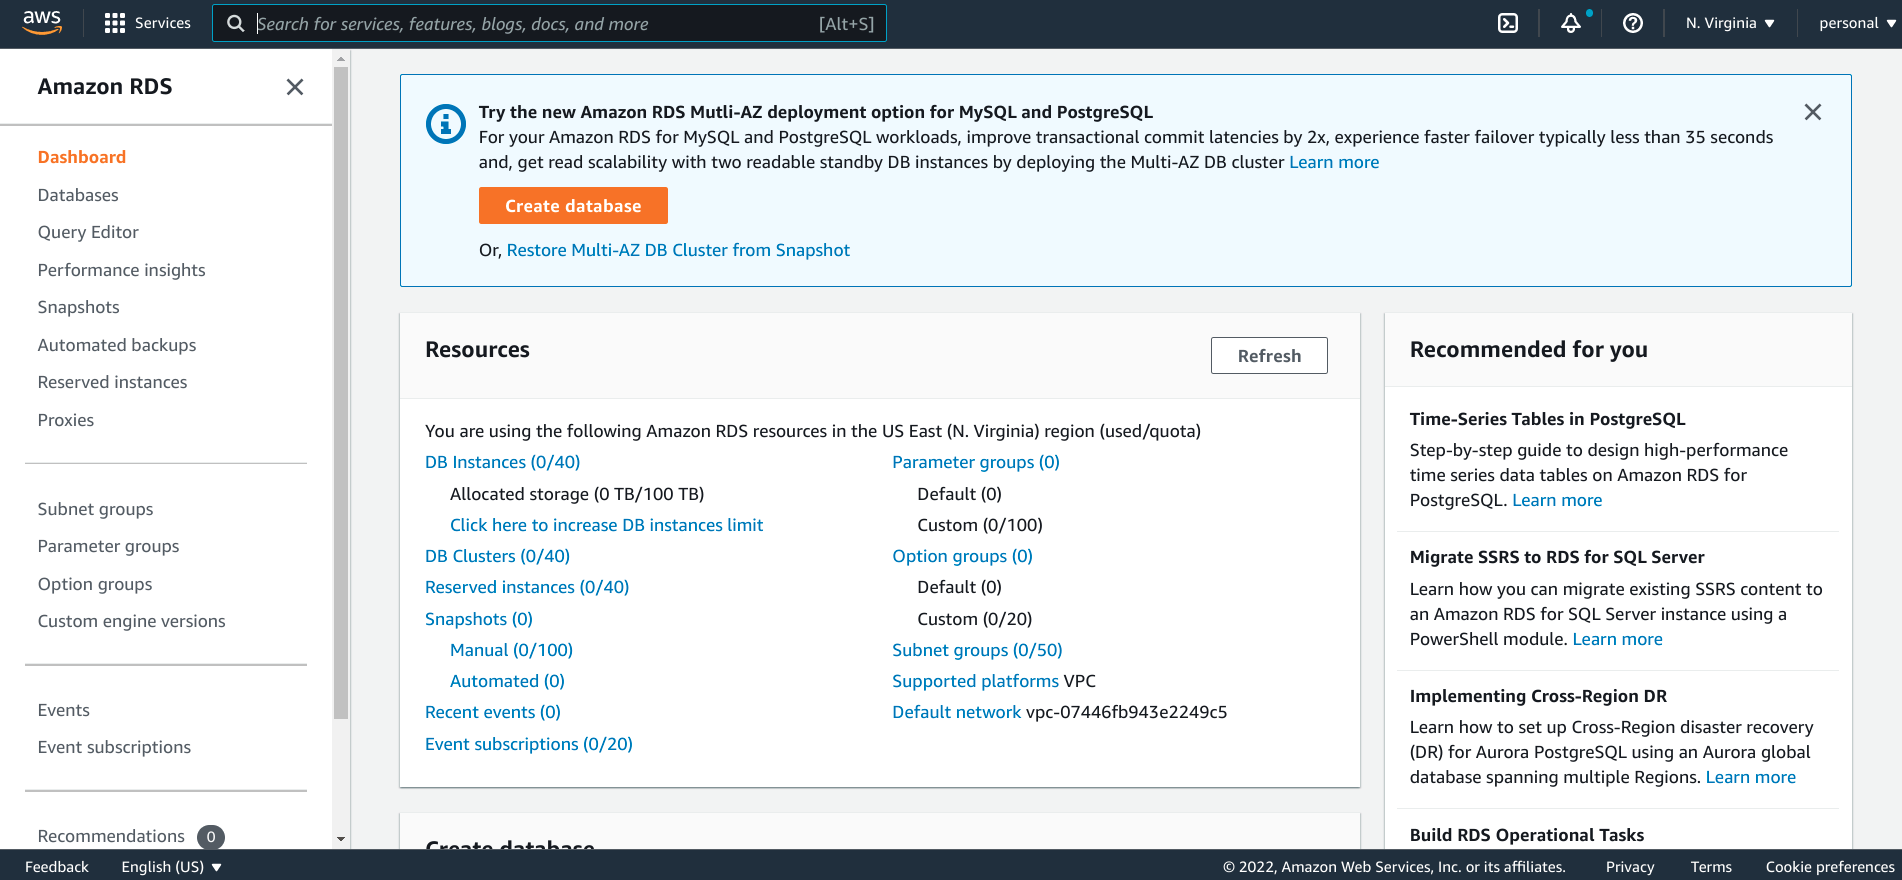This screenshot has width=1902, height=880.
Task: Click the sidebar scrollbar down arrow
Action: coord(341,839)
